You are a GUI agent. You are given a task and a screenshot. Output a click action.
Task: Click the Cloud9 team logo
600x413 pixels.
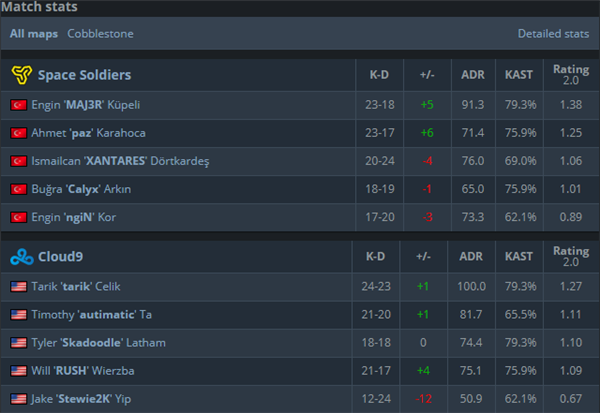coord(21,256)
